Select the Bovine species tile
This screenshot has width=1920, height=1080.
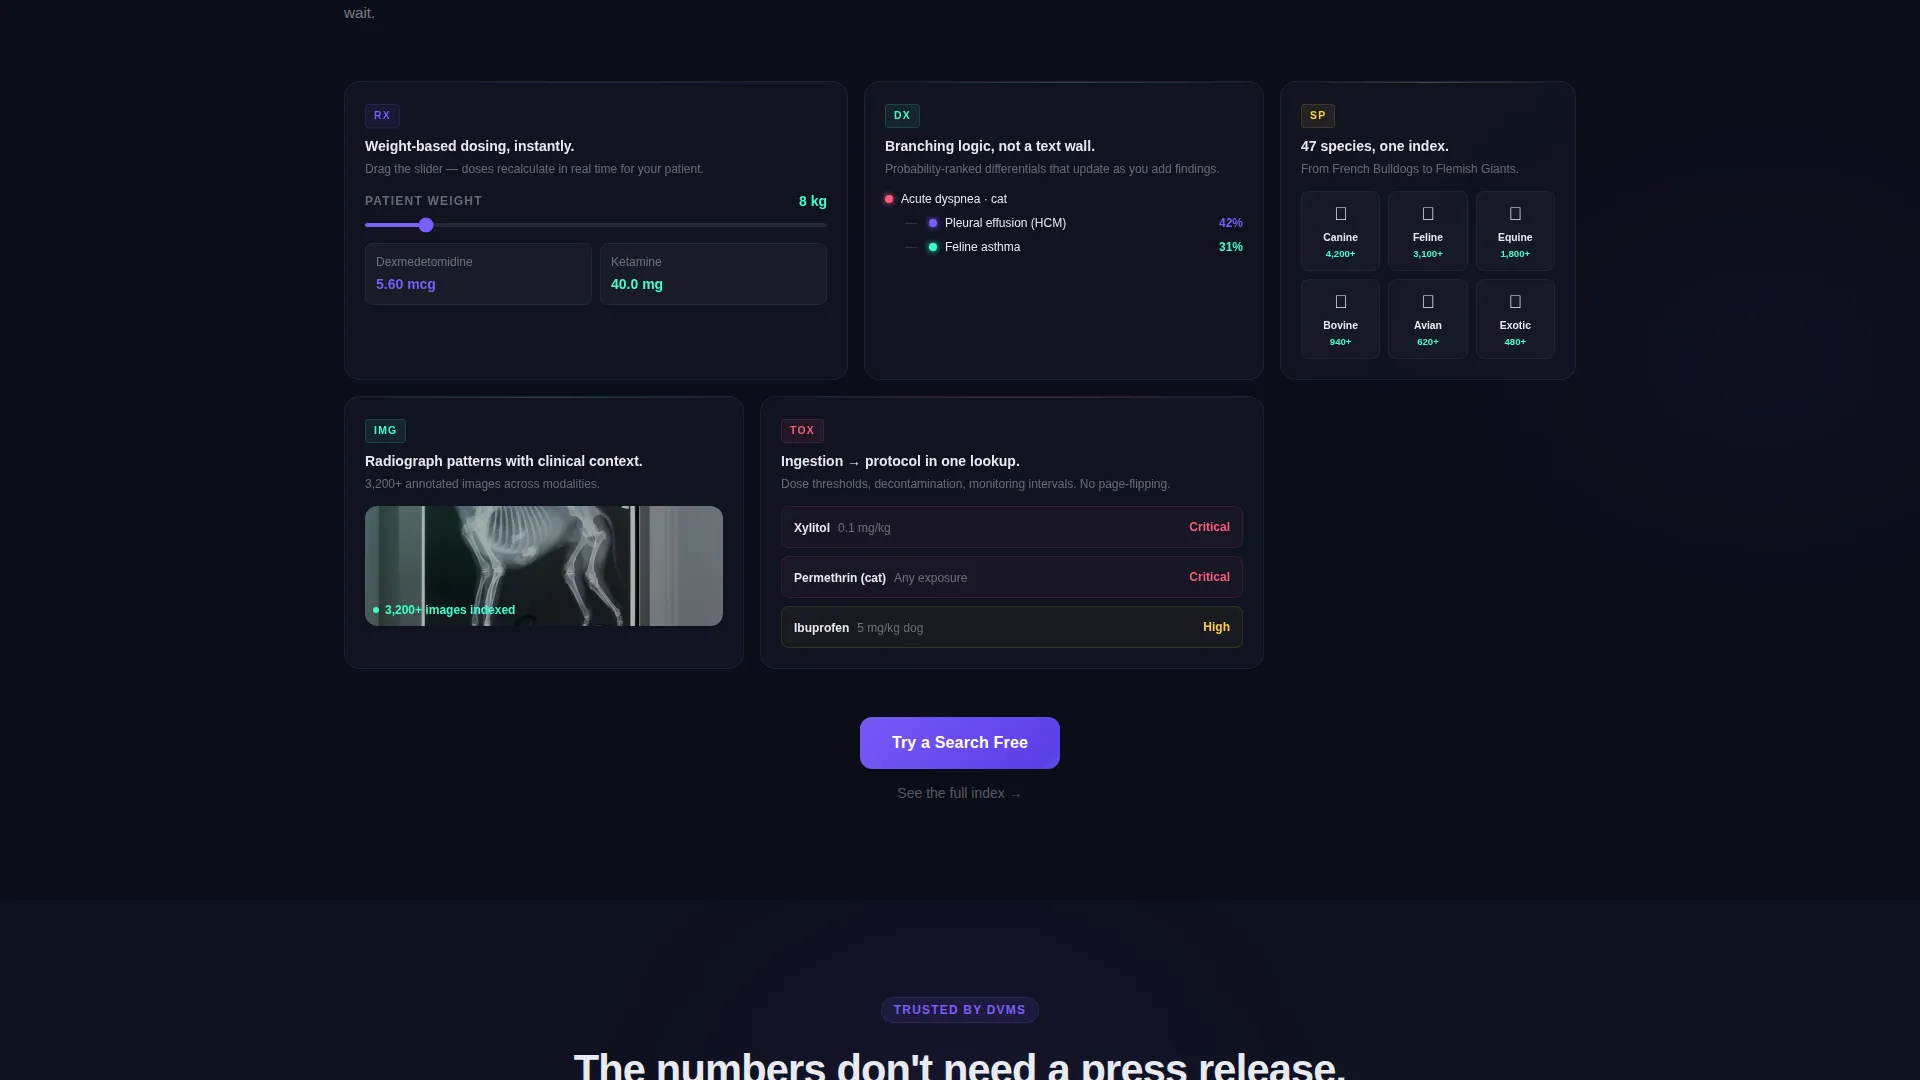(x=1340, y=319)
